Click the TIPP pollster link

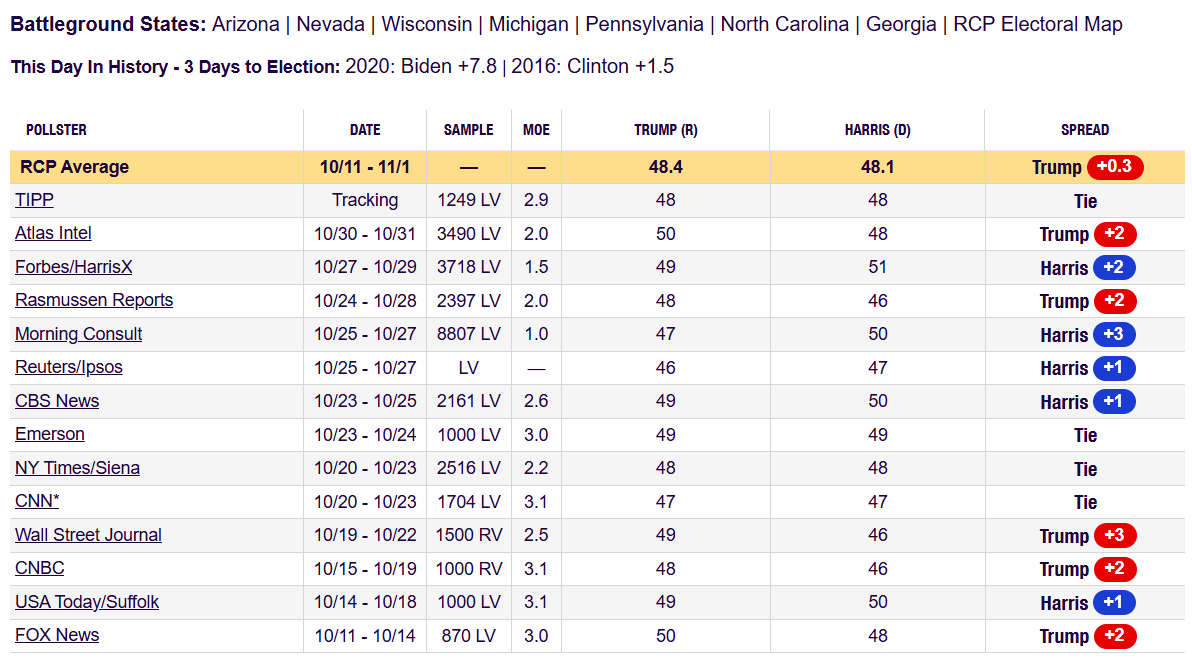coord(34,200)
